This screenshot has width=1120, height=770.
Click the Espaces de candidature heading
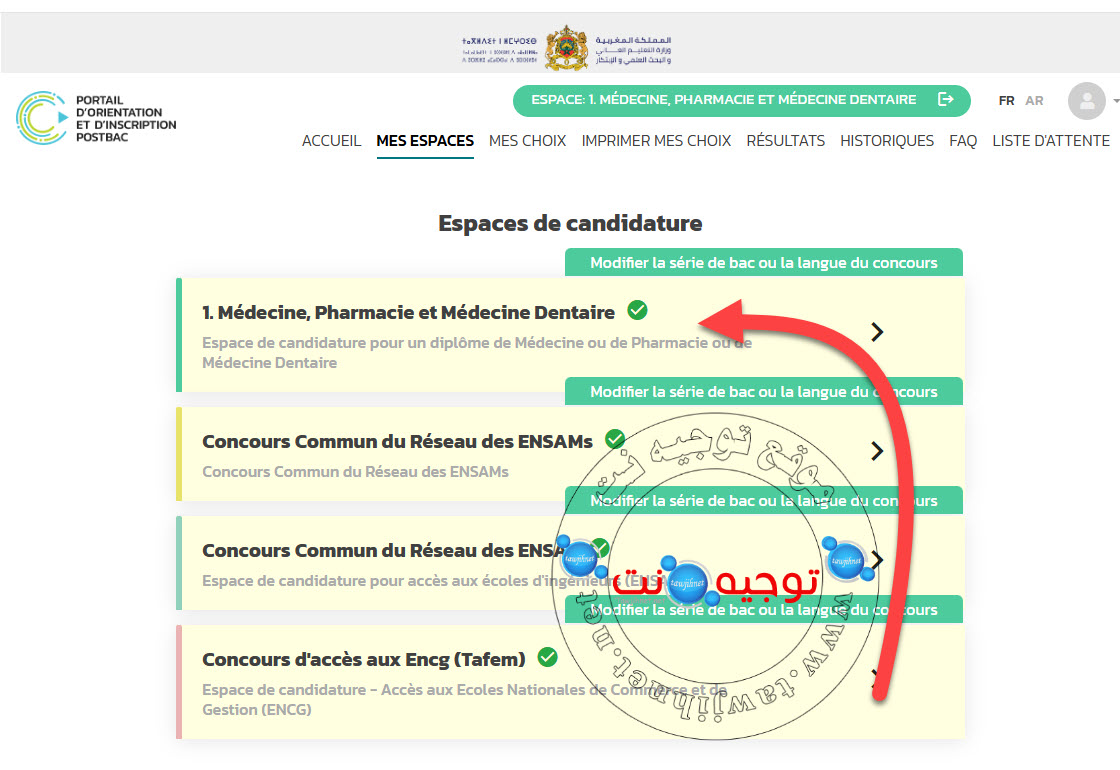pos(570,223)
